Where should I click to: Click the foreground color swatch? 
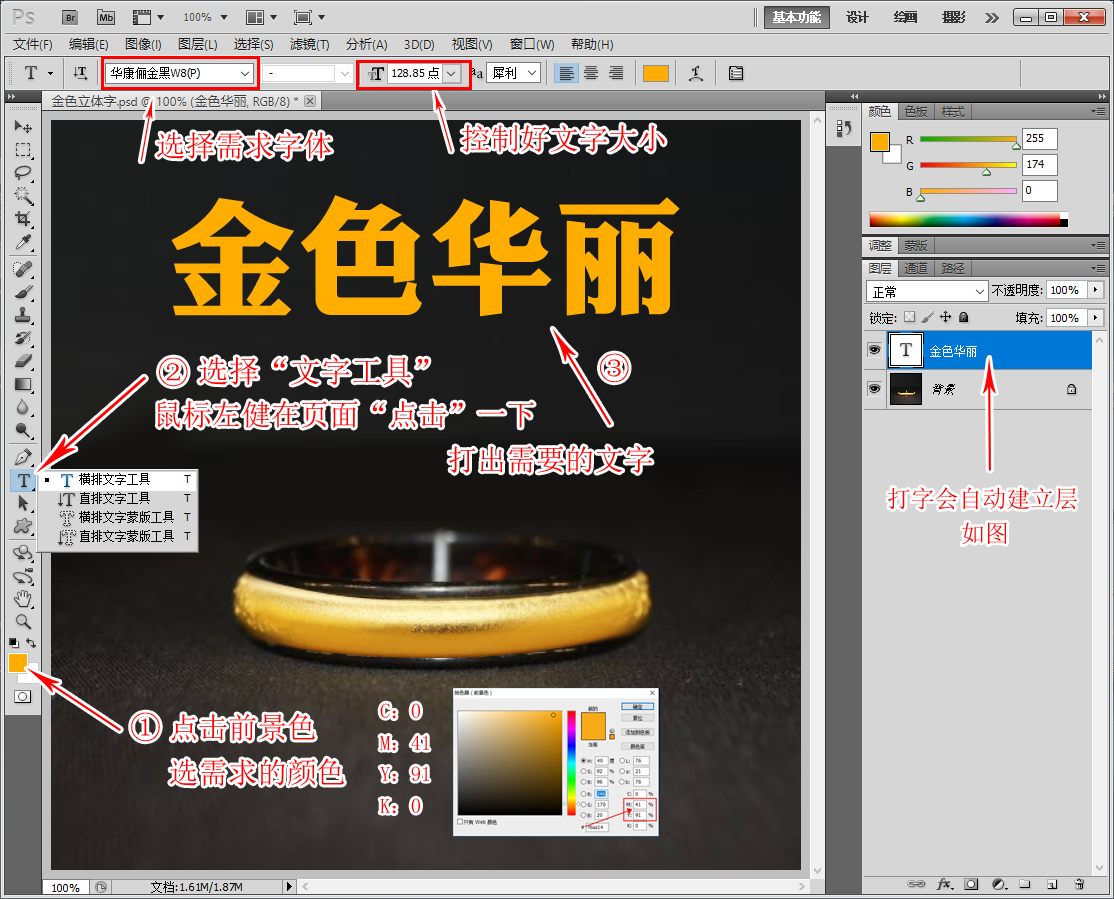[x=17, y=663]
